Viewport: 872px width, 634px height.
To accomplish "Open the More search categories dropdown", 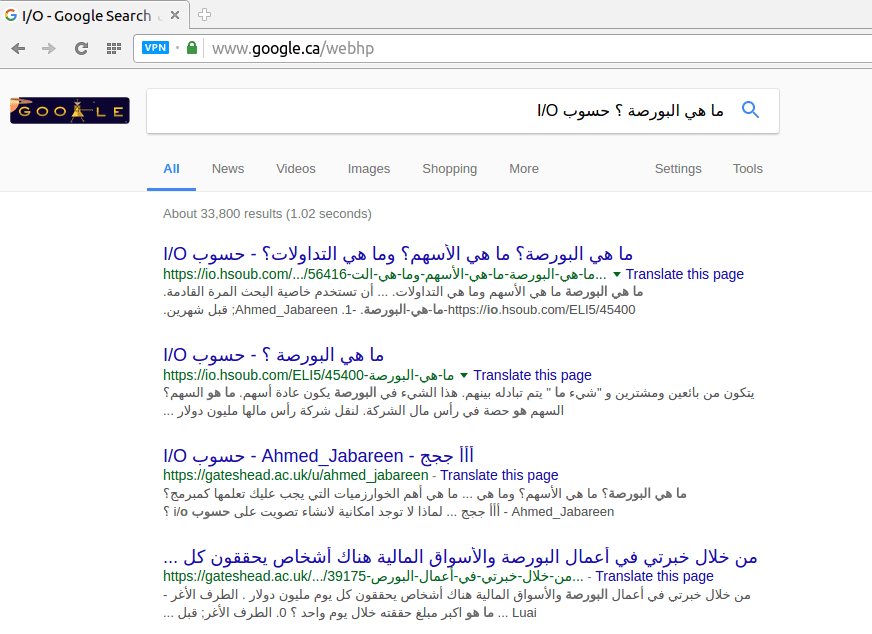I will point(523,169).
